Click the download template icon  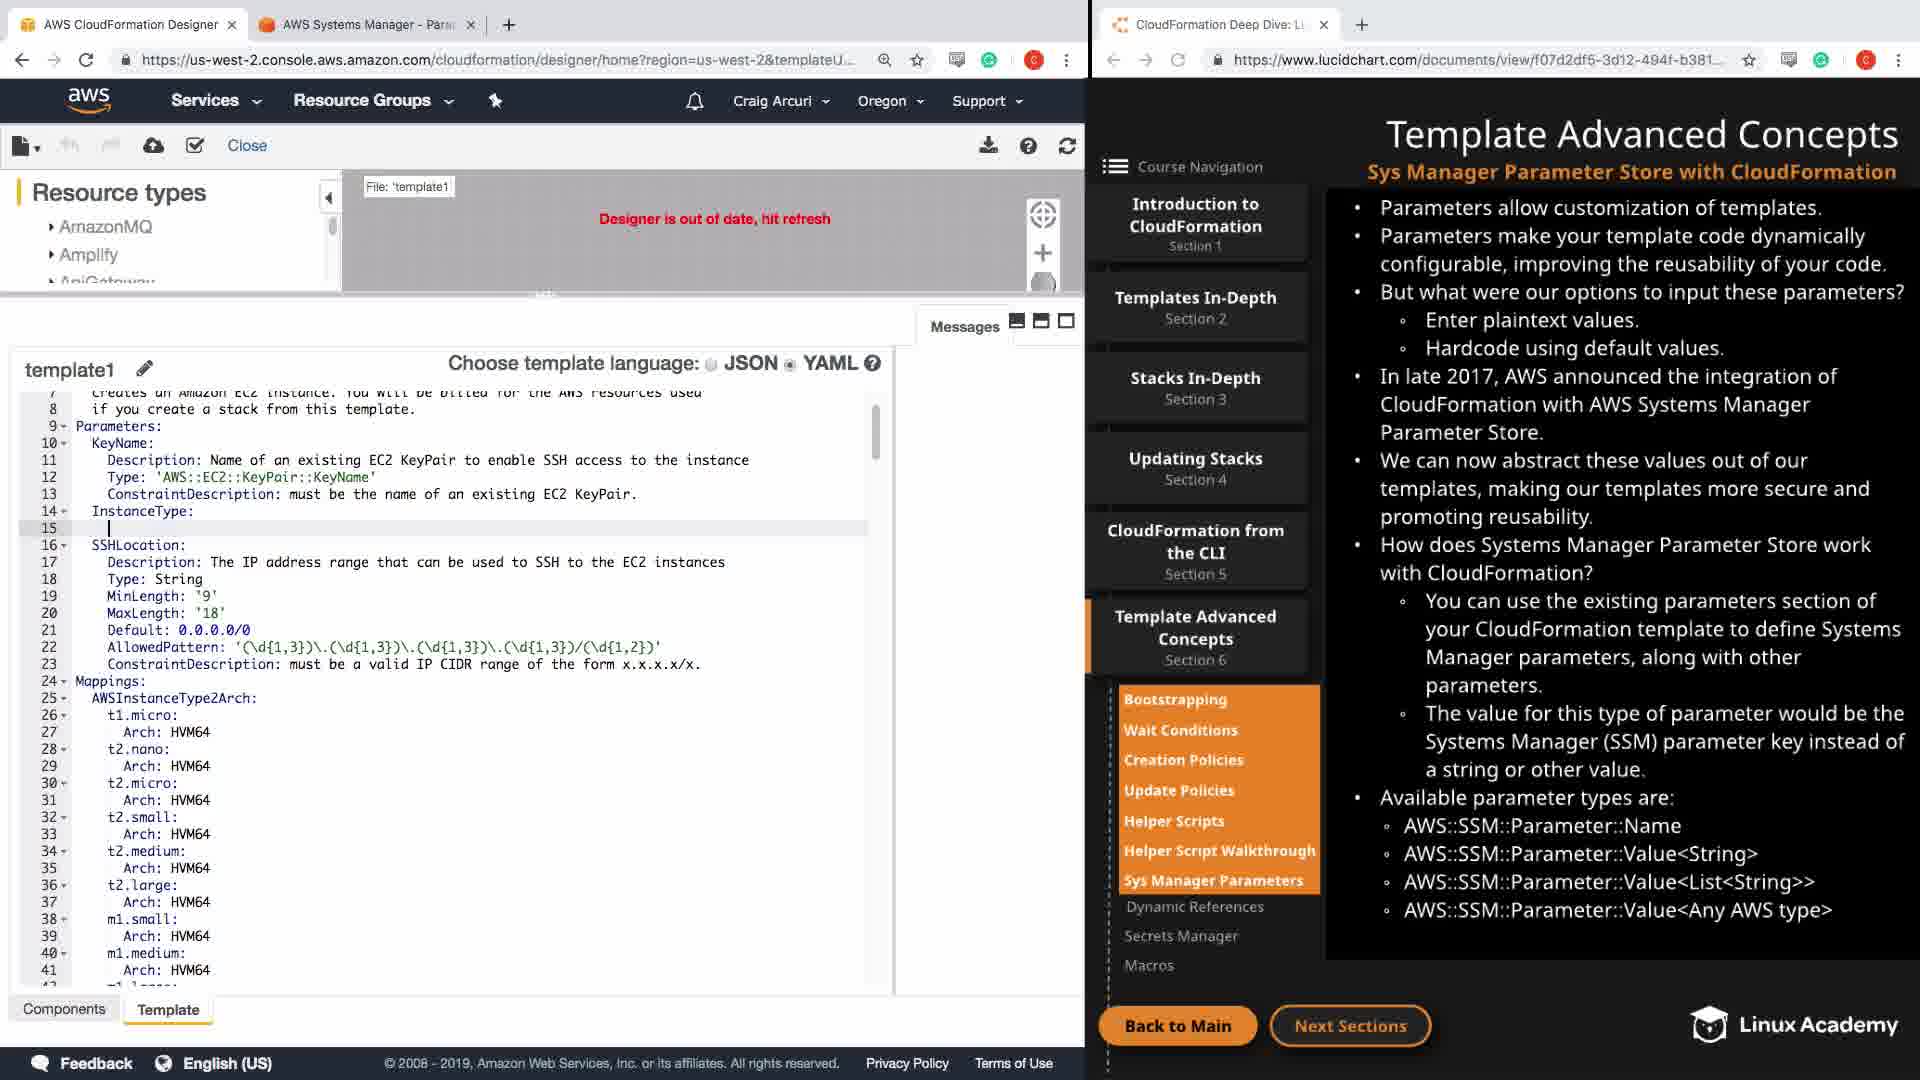click(988, 146)
